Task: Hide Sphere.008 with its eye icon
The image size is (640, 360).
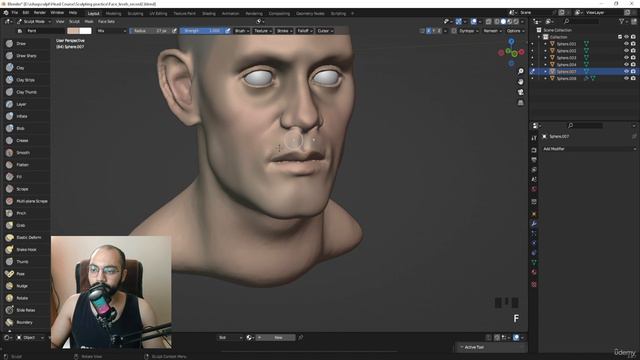Action: coord(626,78)
